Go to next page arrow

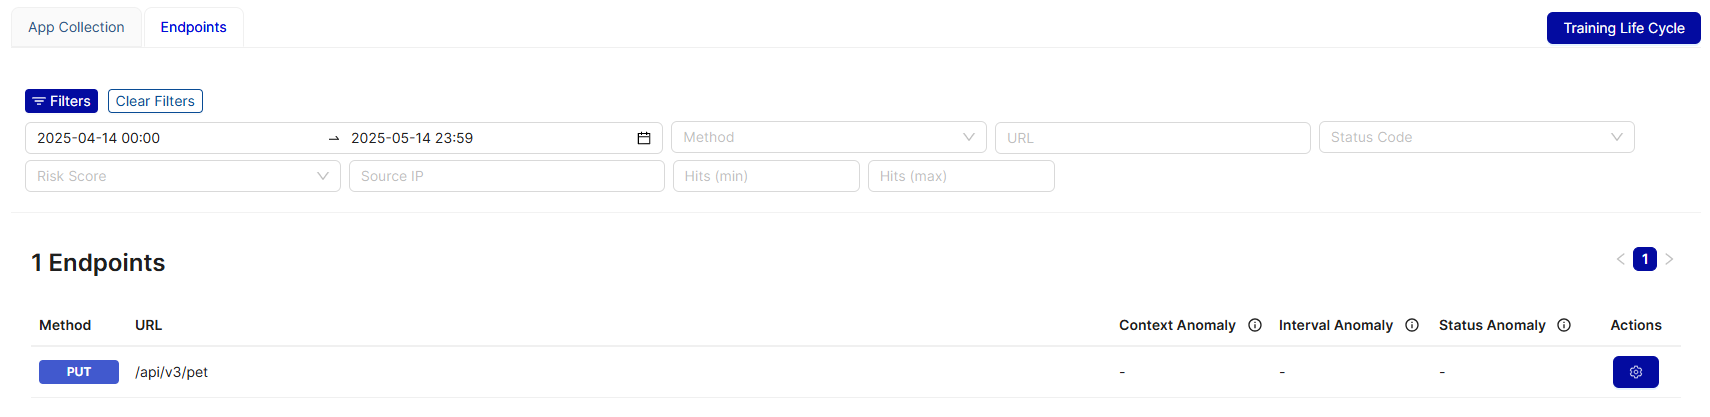pyautogui.click(x=1669, y=259)
